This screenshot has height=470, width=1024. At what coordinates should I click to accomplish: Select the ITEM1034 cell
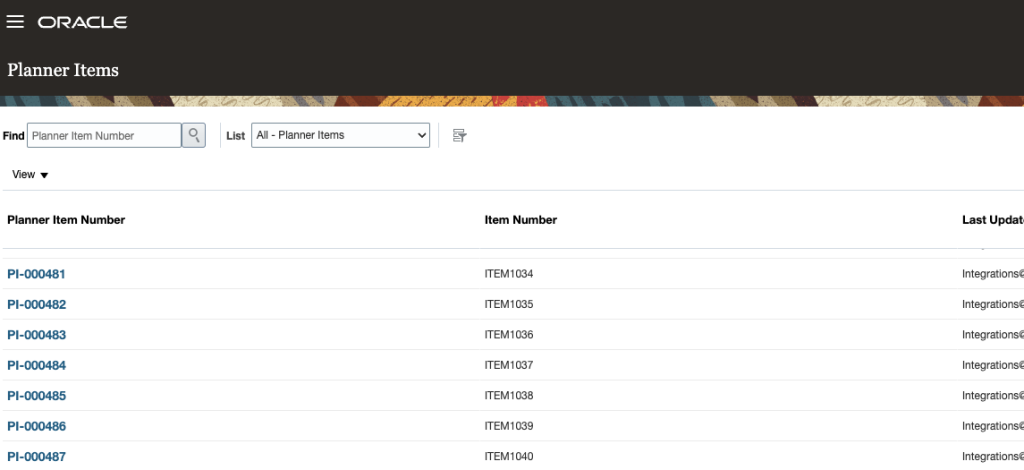509,274
